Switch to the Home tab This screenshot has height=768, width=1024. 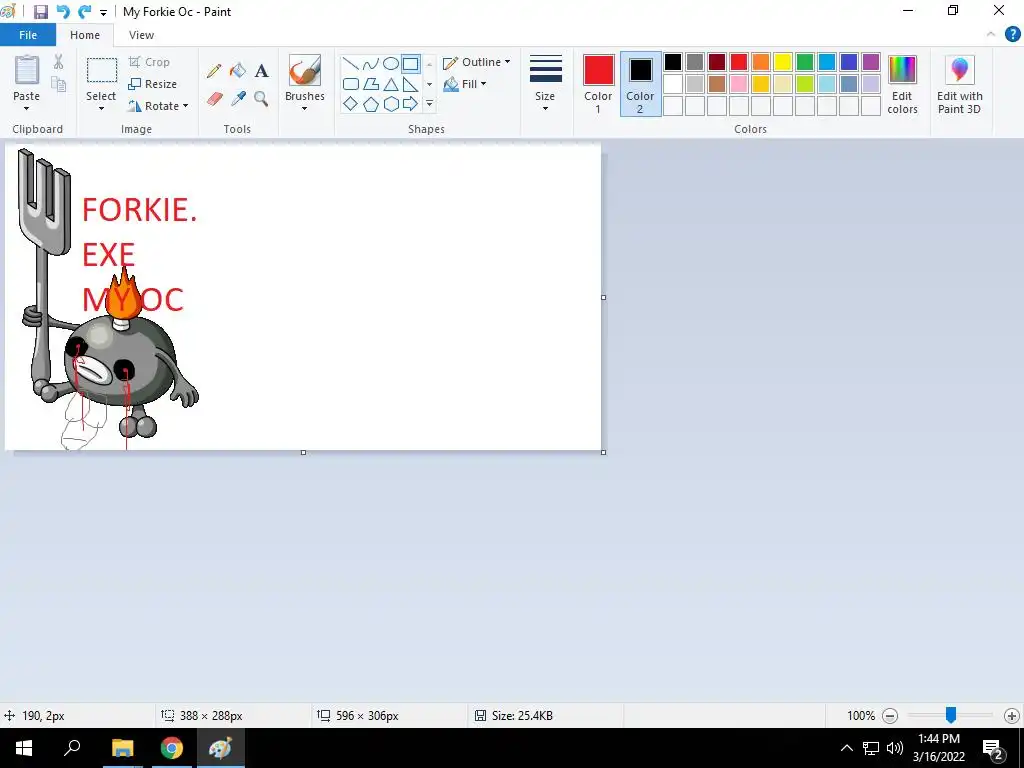click(x=85, y=35)
